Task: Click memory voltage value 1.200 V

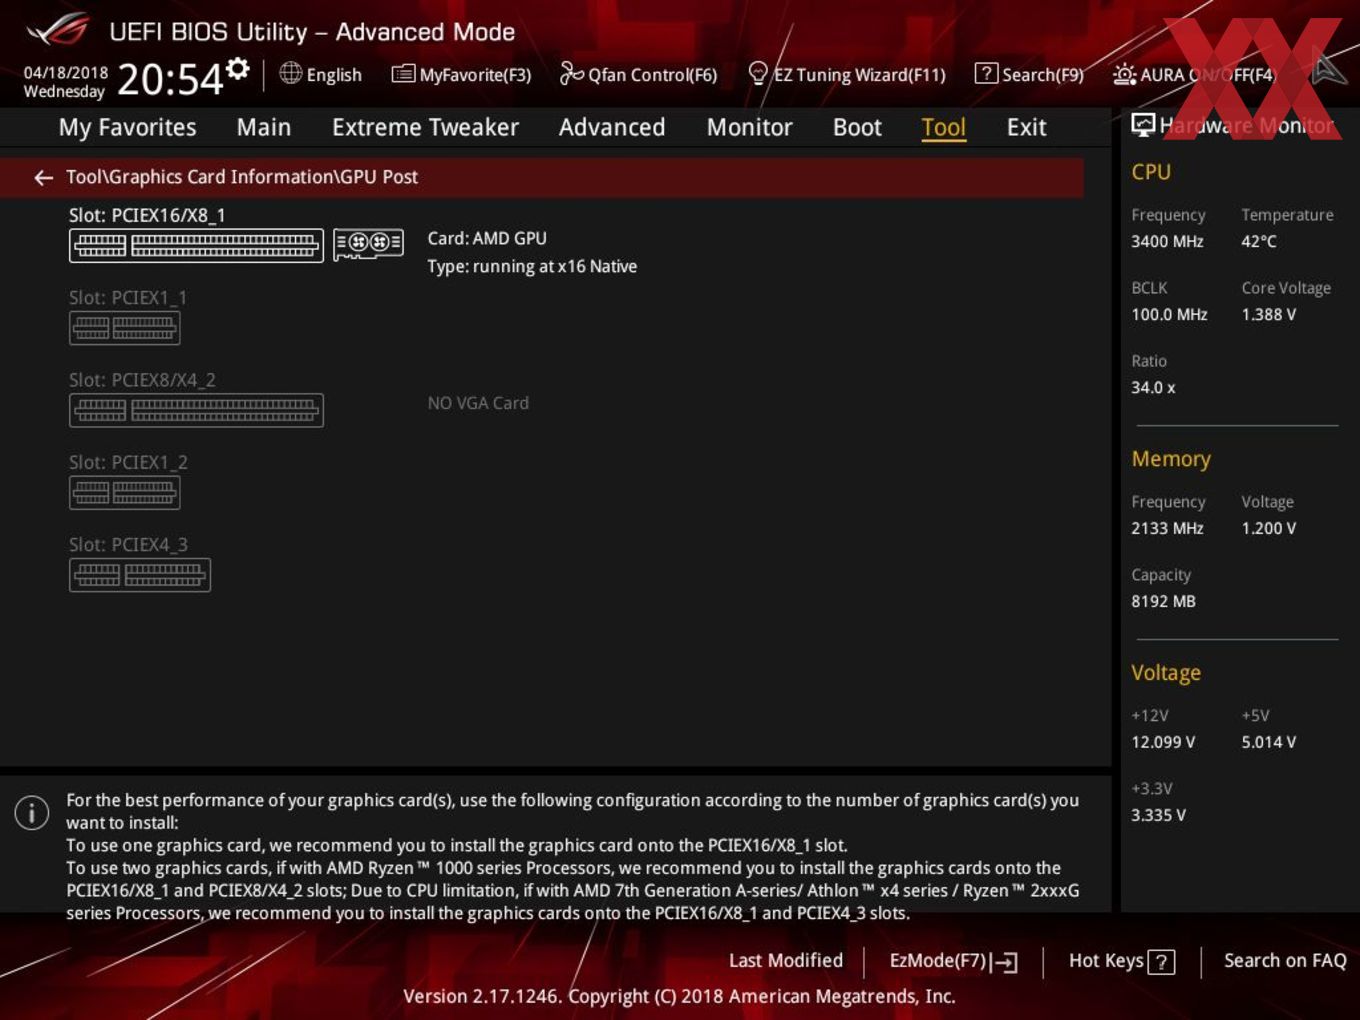Action: coord(1268,528)
